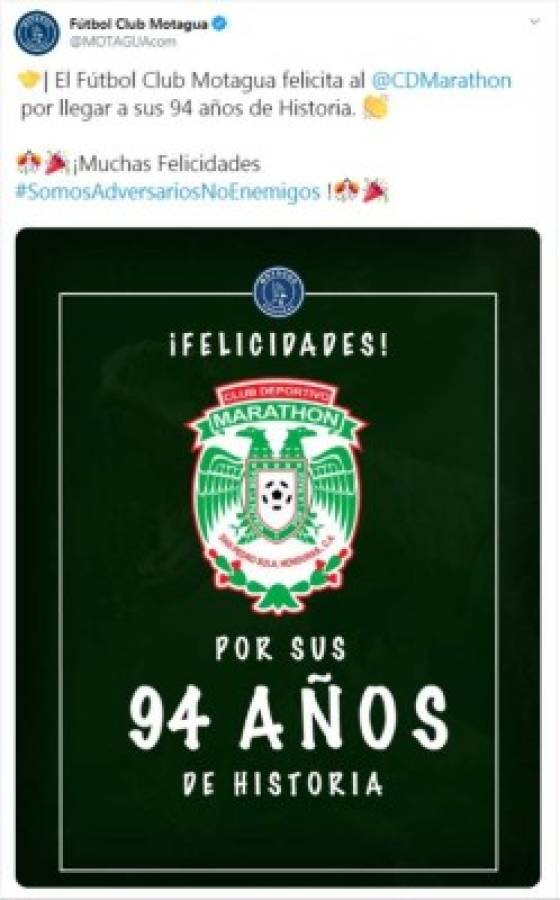Open the @CDMarathon mention link
560x900 pixels.
441,80
